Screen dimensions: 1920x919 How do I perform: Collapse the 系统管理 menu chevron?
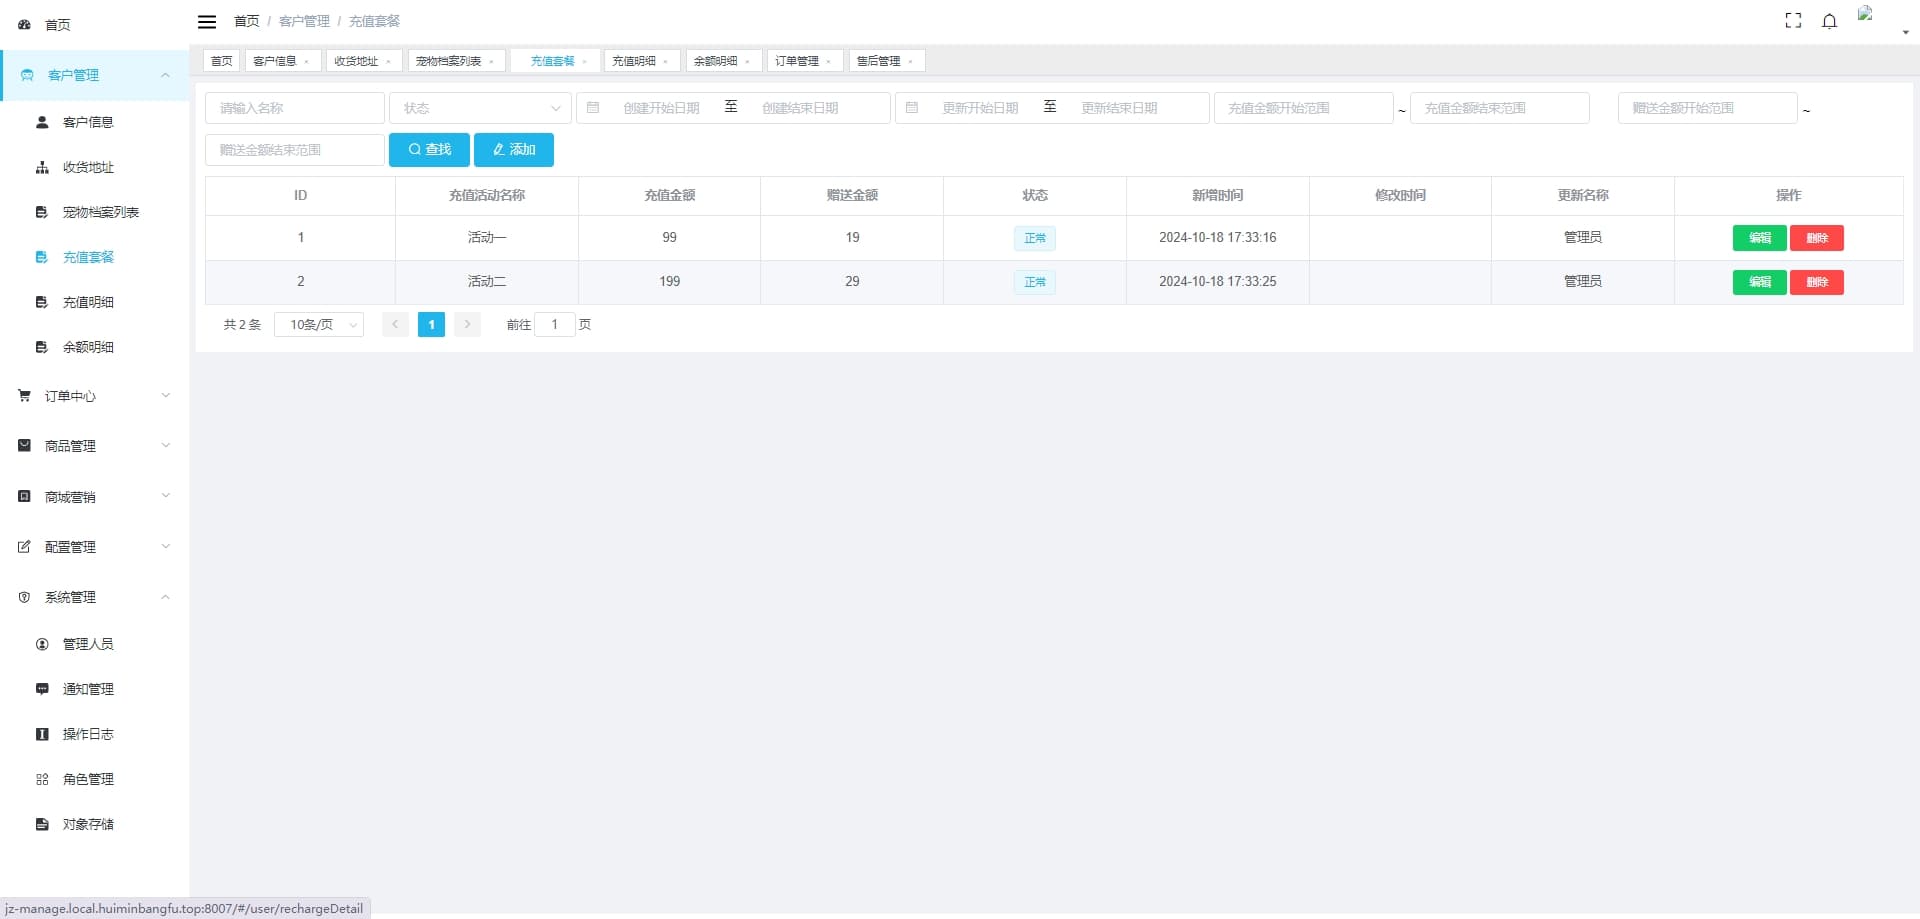(x=166, y=597)
